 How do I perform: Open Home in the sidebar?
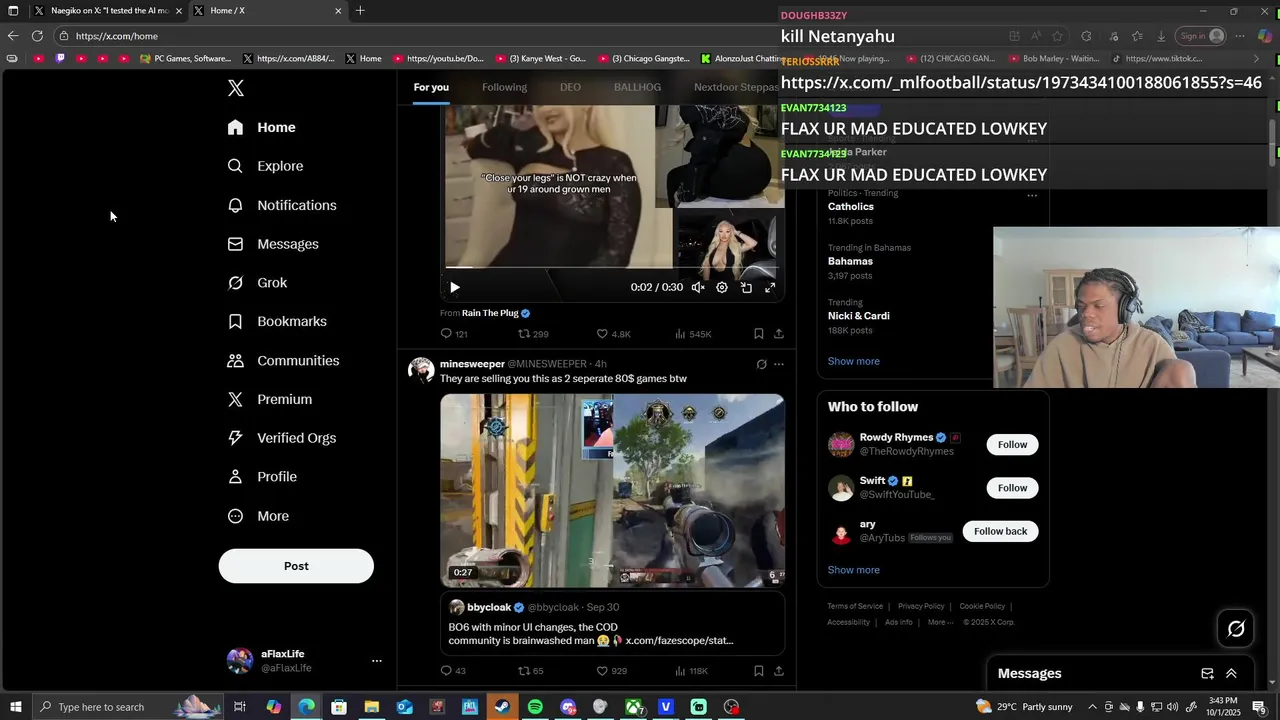pos(261,127)
